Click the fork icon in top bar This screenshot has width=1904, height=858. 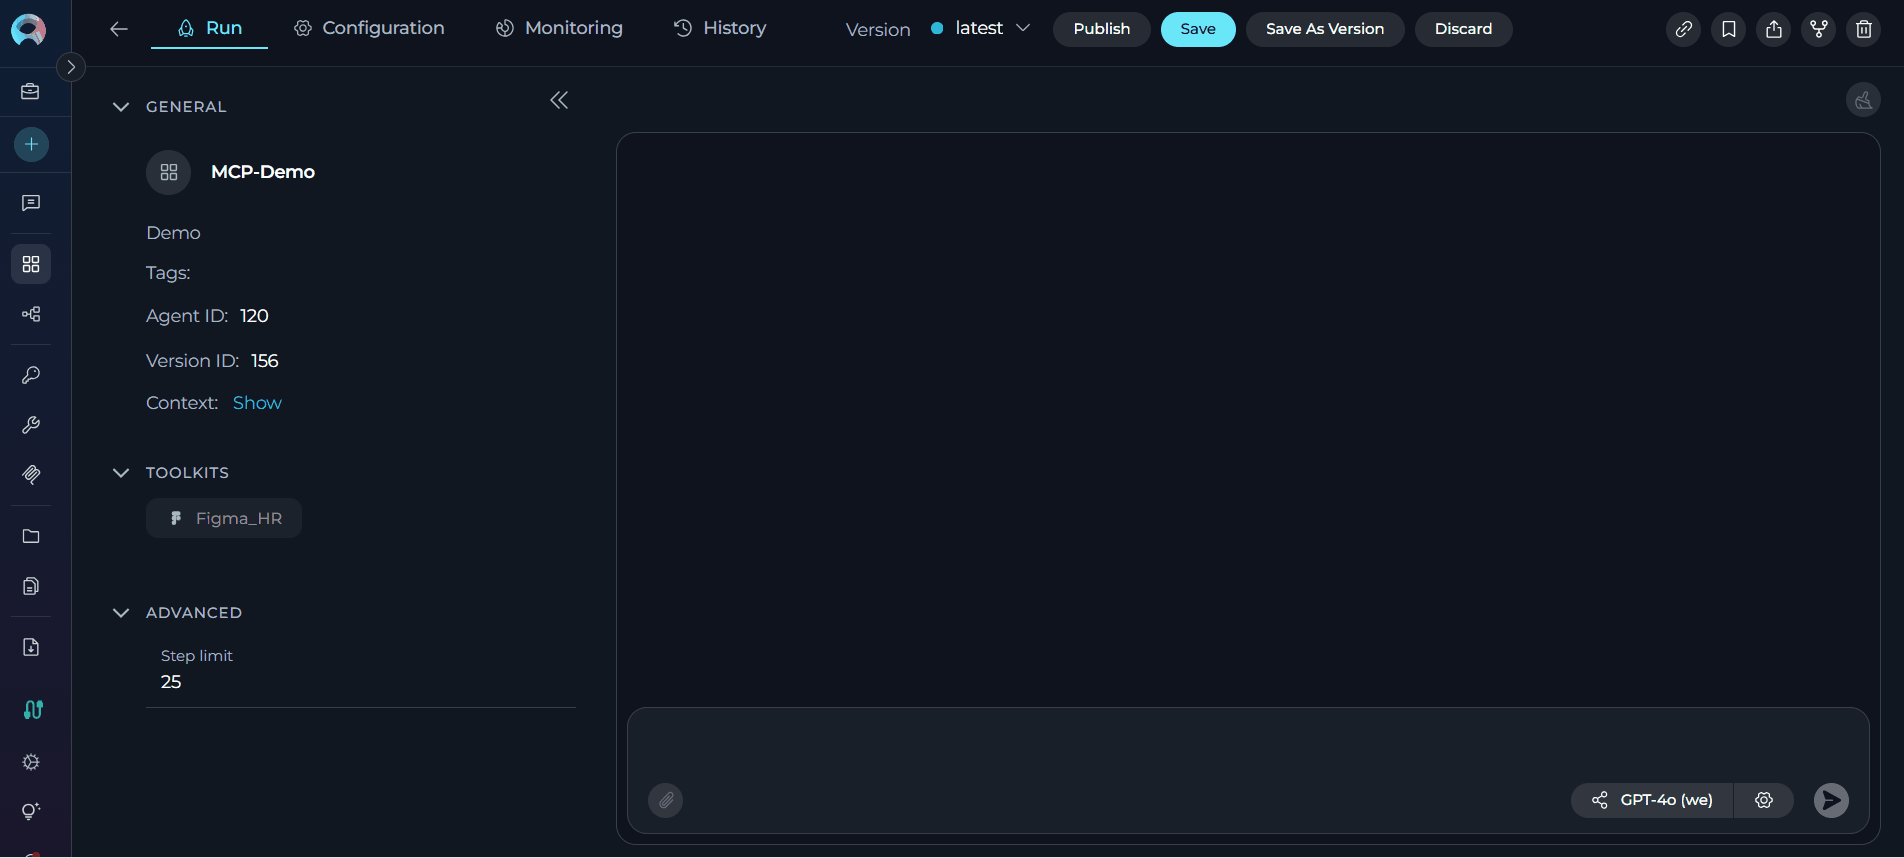click(1819, 29)
